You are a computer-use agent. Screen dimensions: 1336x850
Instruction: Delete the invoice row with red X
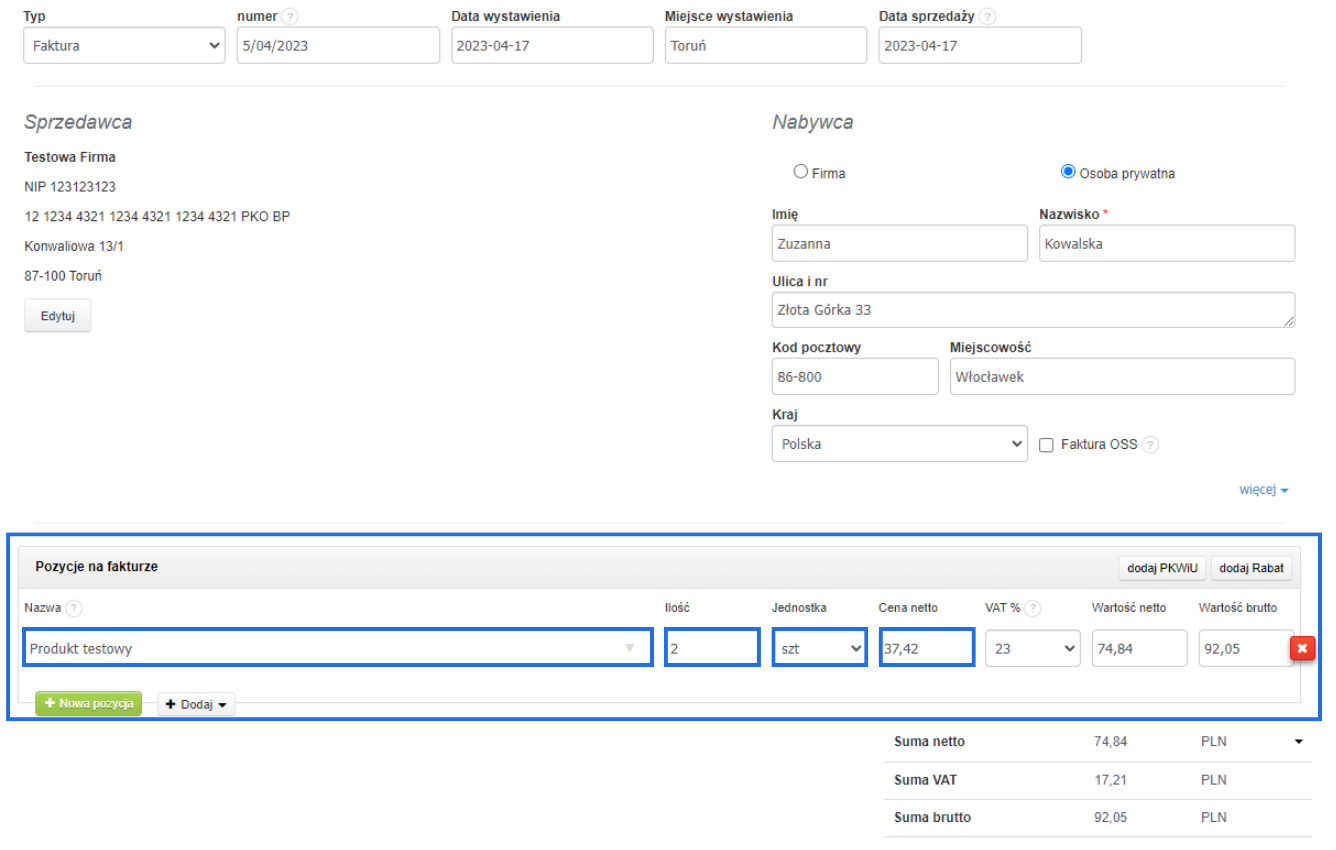pos(1302,648)
